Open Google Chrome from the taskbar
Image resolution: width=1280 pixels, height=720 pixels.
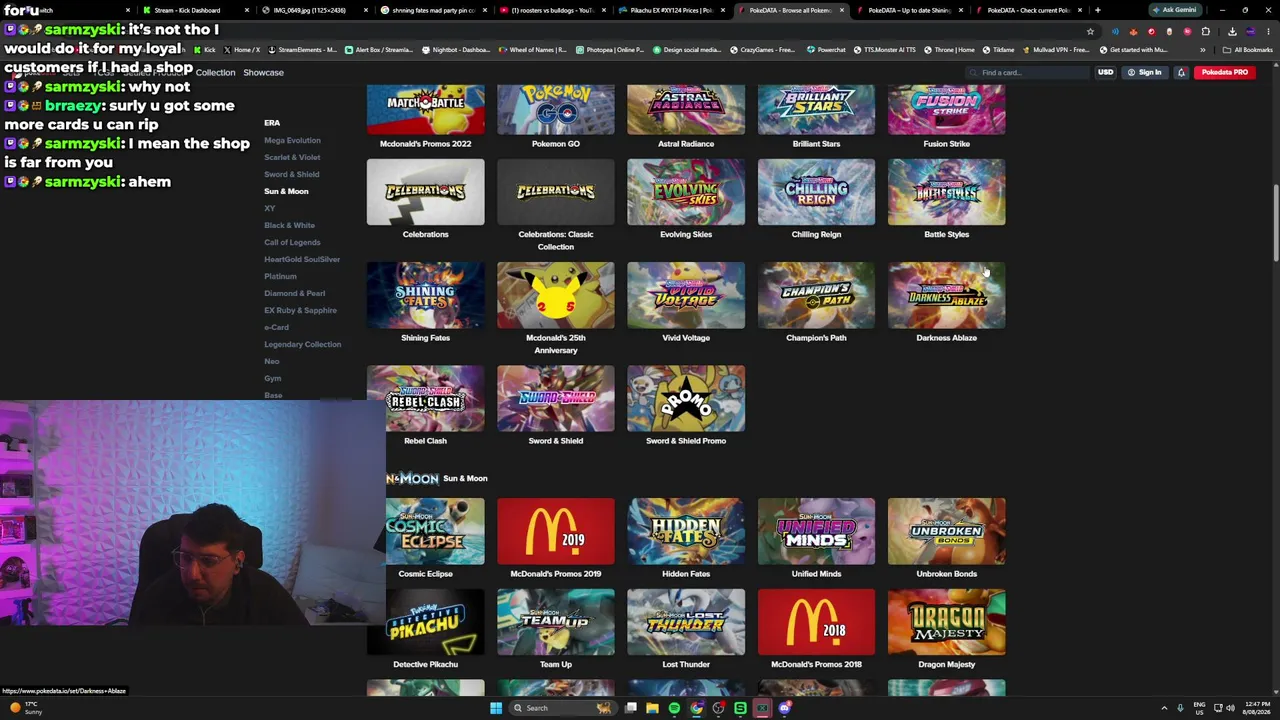[x=697, y=708]
